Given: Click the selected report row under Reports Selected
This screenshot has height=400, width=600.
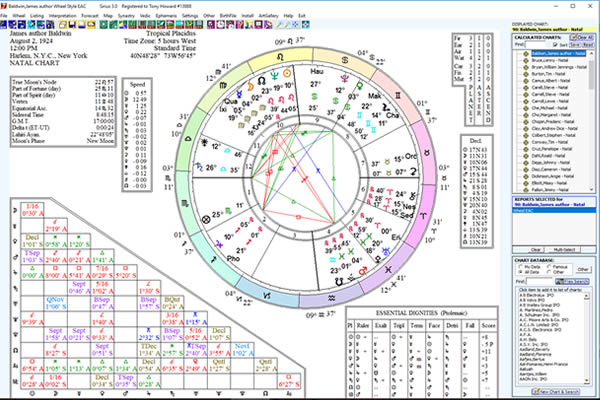Looking at the screenshot, I should [x=554, y=211].
